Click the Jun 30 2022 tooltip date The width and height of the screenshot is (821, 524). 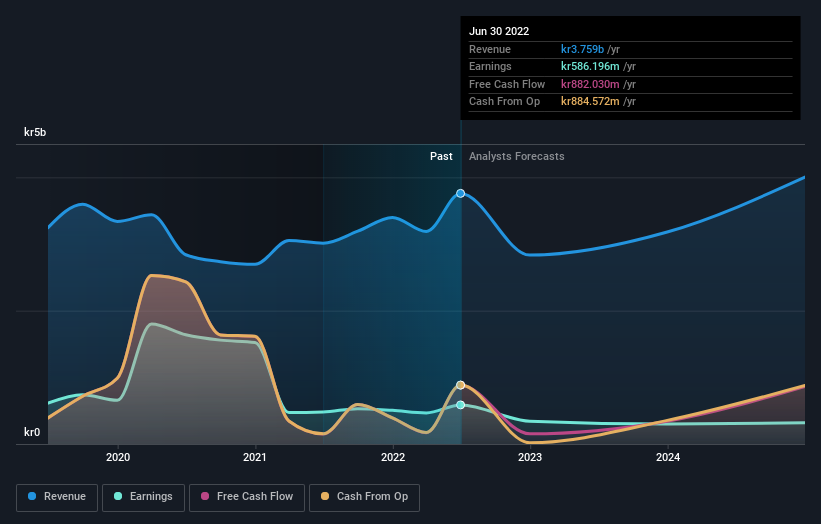point(499,31)
